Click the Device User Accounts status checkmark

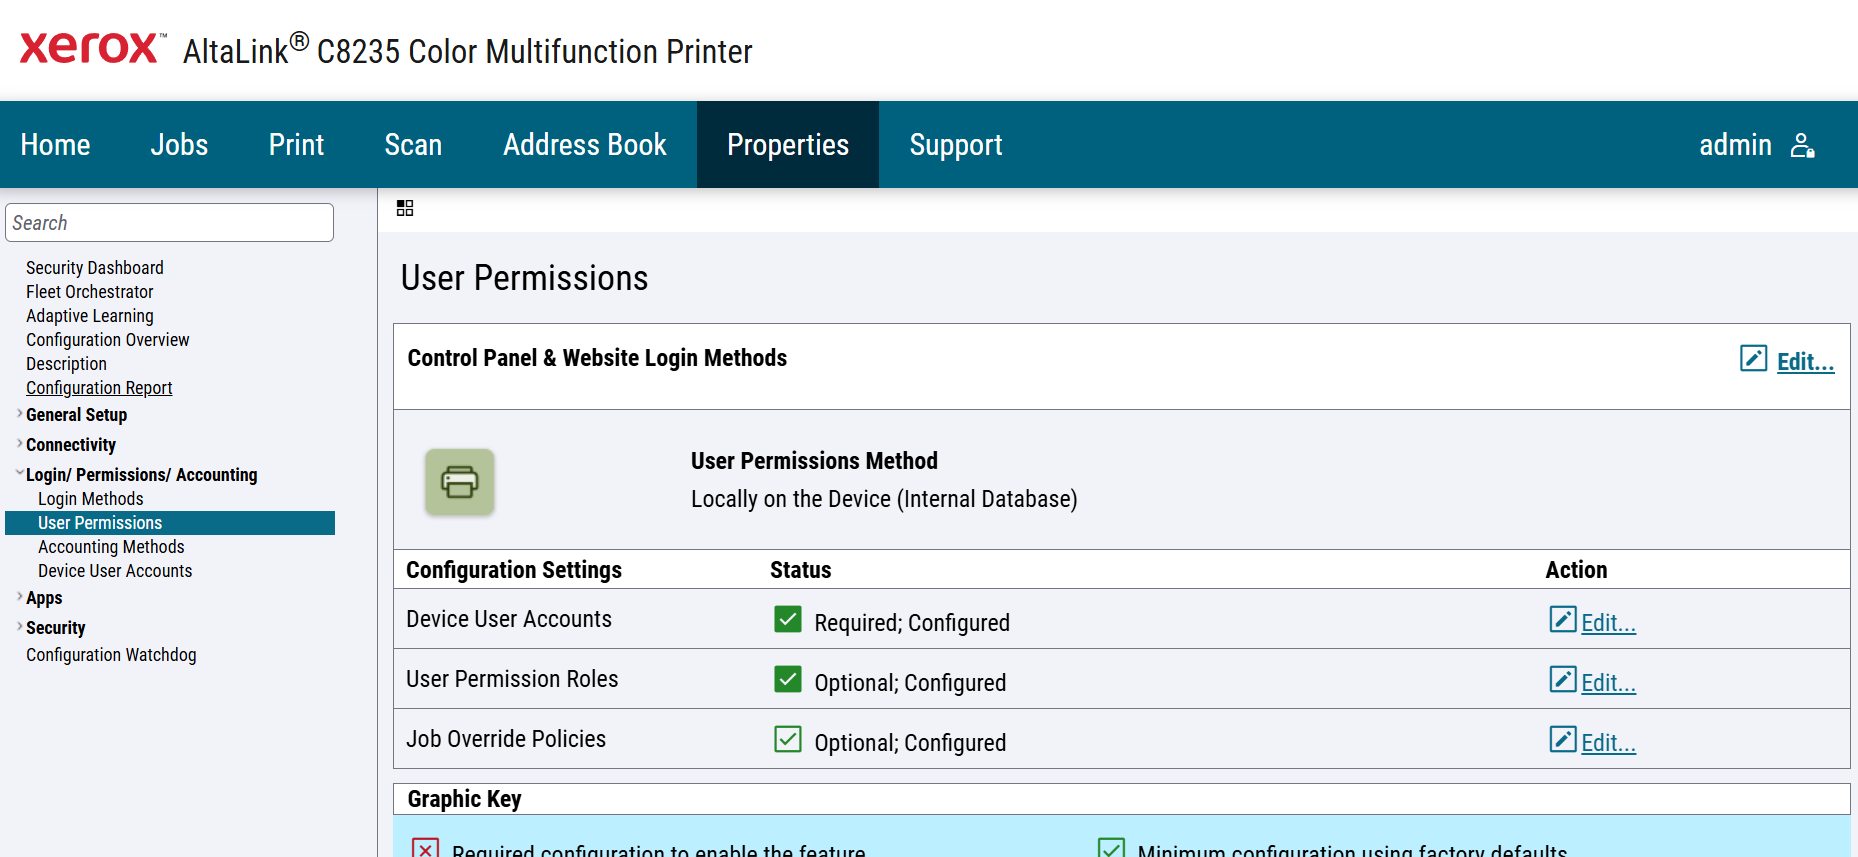788,620
